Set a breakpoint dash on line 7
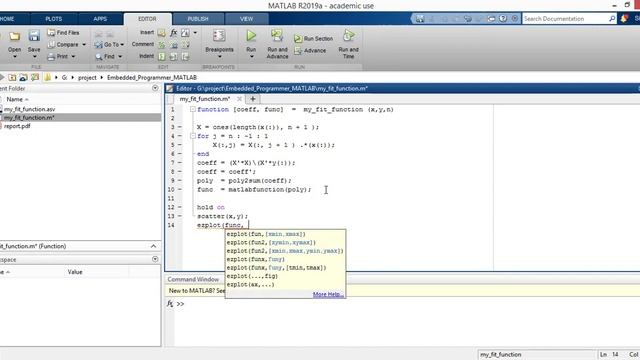 180,163
